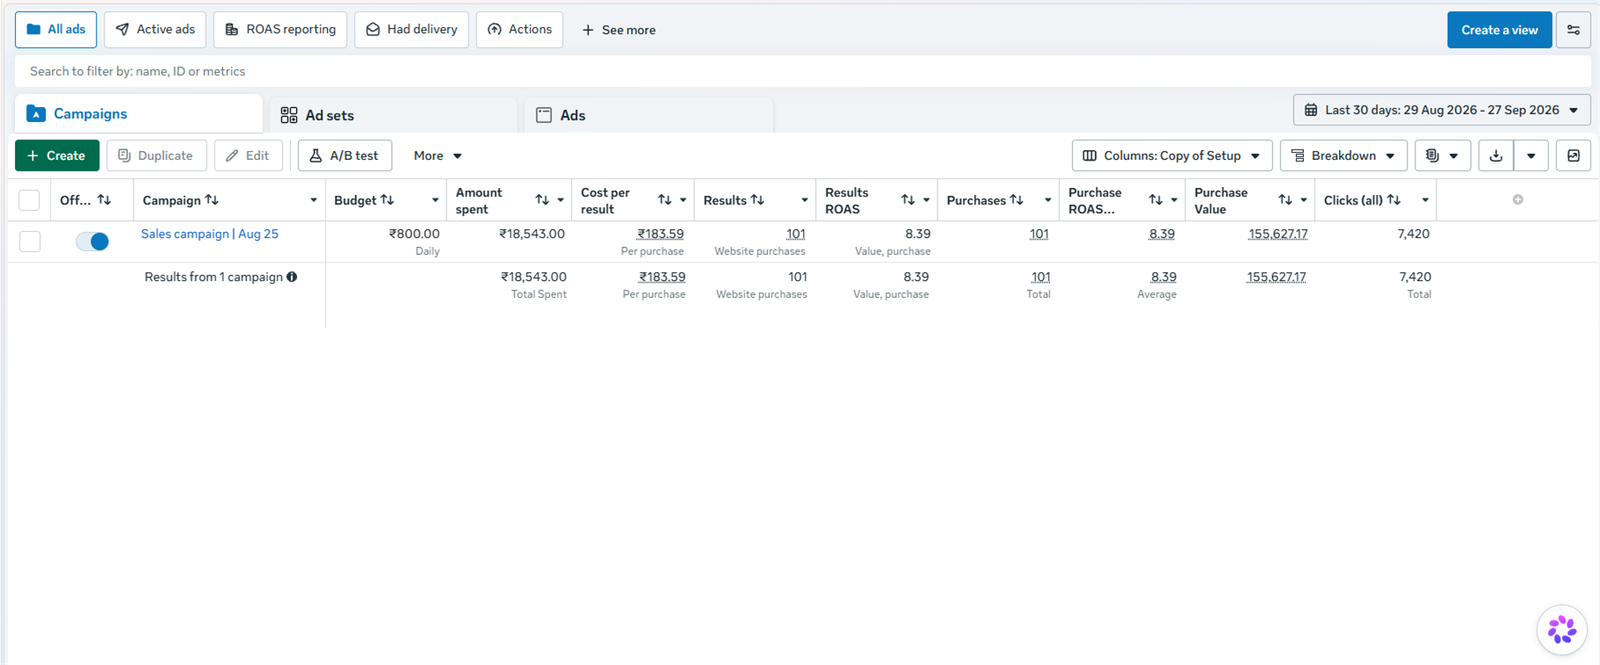The width and height of the screenshot is (1600, 665).
Task: Tick the Sales campaign row checkbox
Action: click(x=30, y=241)
